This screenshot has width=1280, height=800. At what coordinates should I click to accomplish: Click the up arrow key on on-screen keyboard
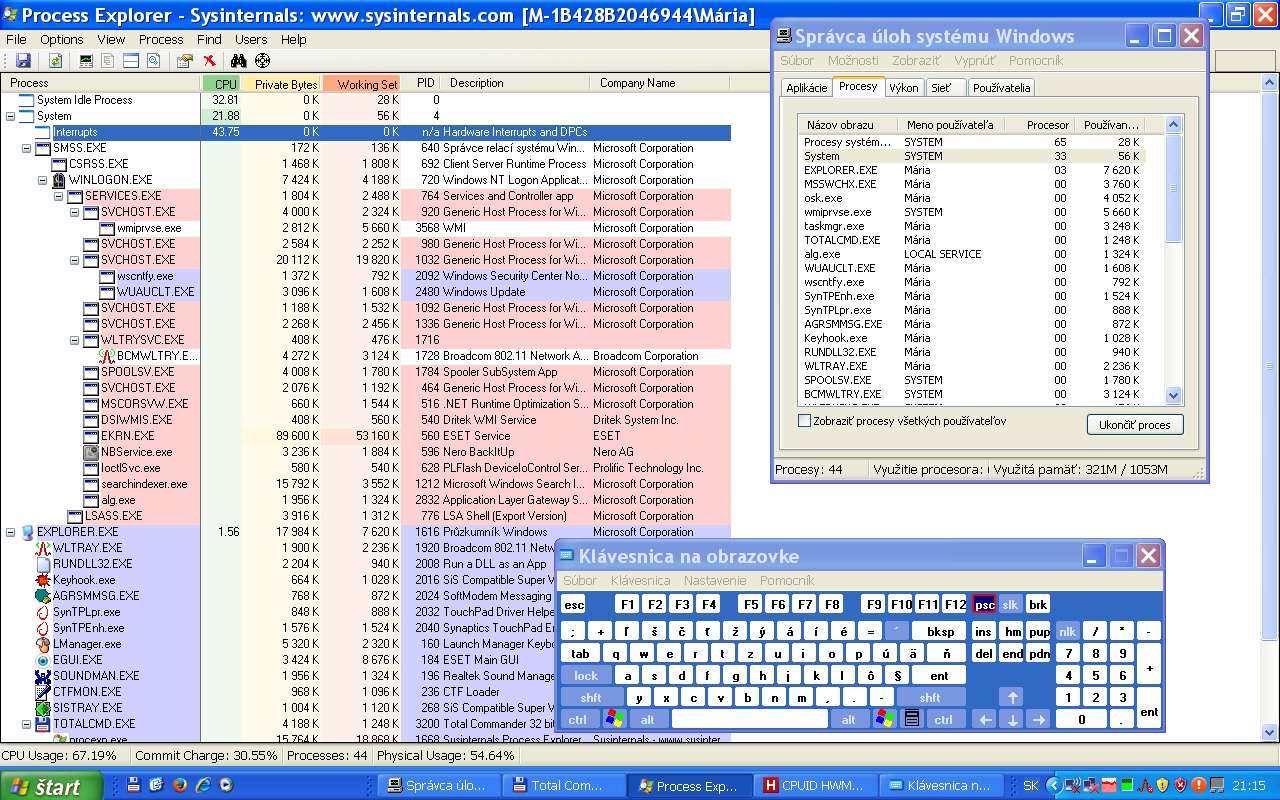click(1012, 697)
